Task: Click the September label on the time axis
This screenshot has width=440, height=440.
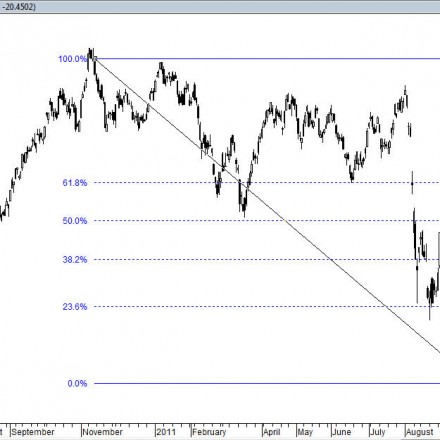Action: pyautogui.click(x=33, y=432)
